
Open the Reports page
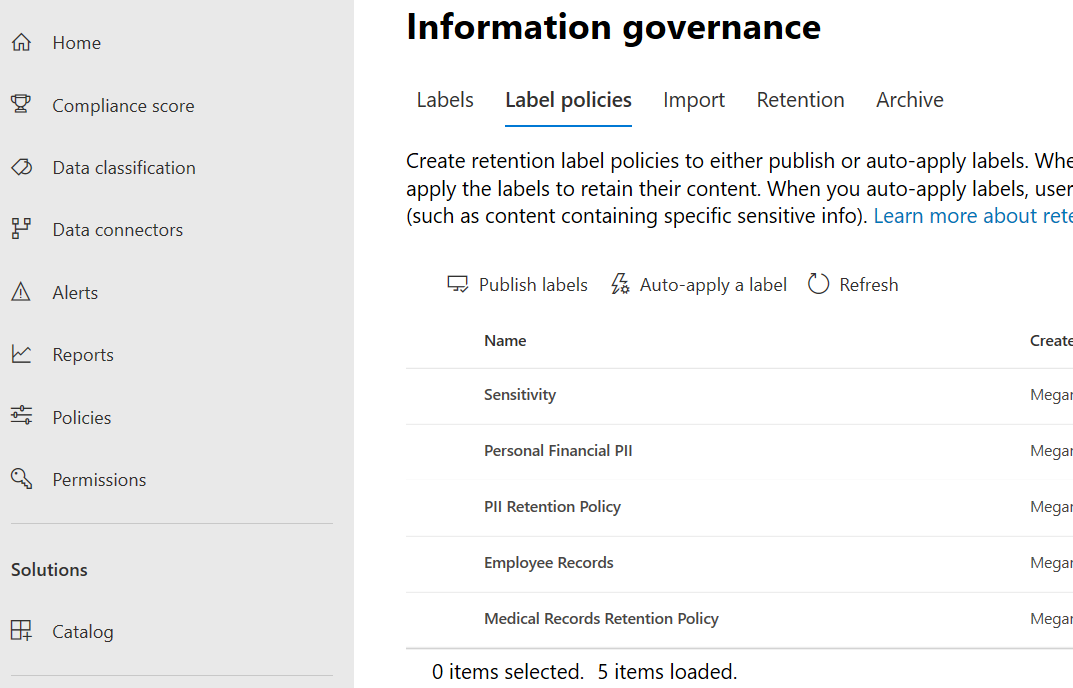[83, 355]
